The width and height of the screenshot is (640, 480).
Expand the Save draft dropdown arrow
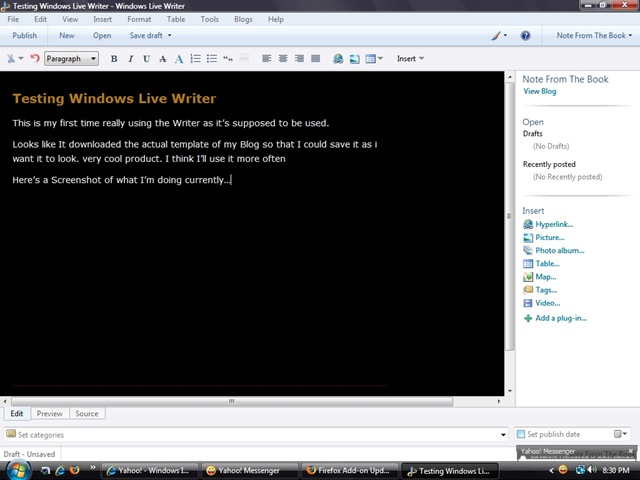(169, 36)
